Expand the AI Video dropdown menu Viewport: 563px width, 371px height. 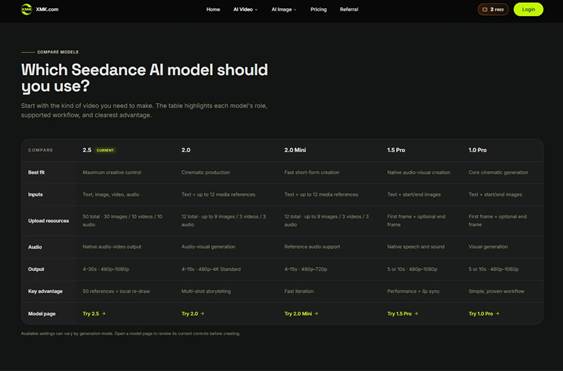click(x=245, y=9)
